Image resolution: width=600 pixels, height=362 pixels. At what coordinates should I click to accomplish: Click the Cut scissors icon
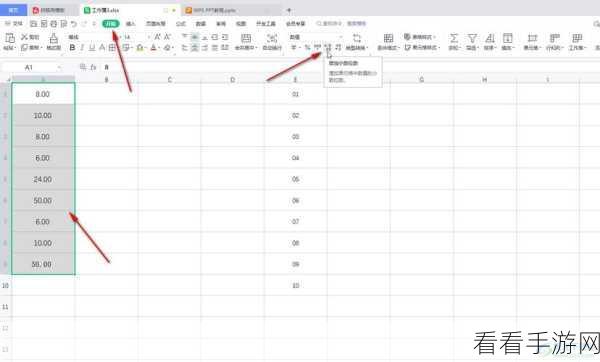[24, 37]
